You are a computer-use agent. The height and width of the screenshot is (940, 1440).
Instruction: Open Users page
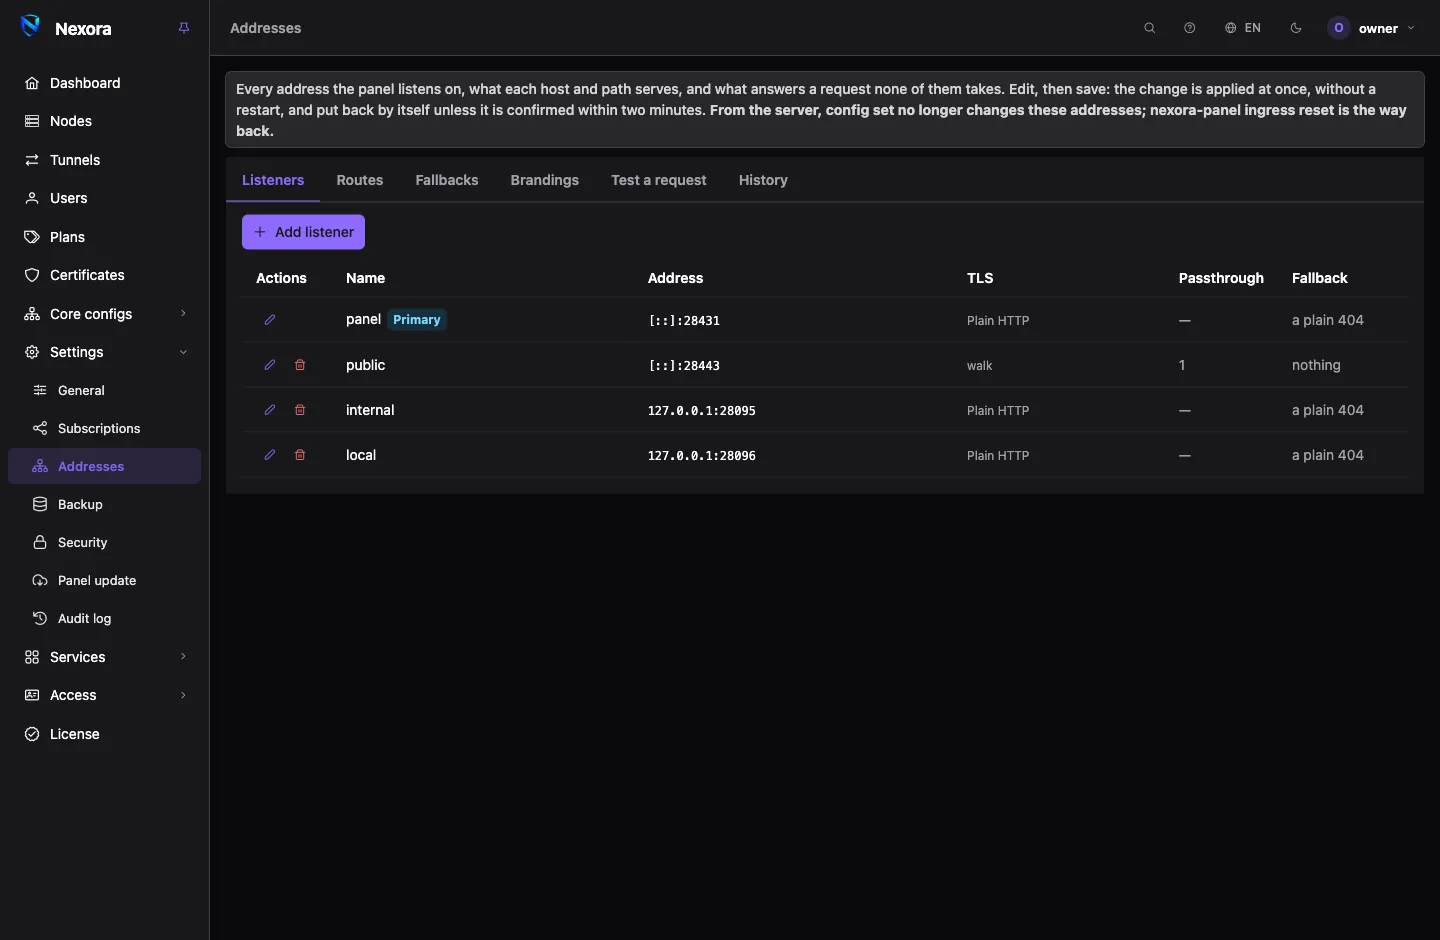[x=105, y=198]
